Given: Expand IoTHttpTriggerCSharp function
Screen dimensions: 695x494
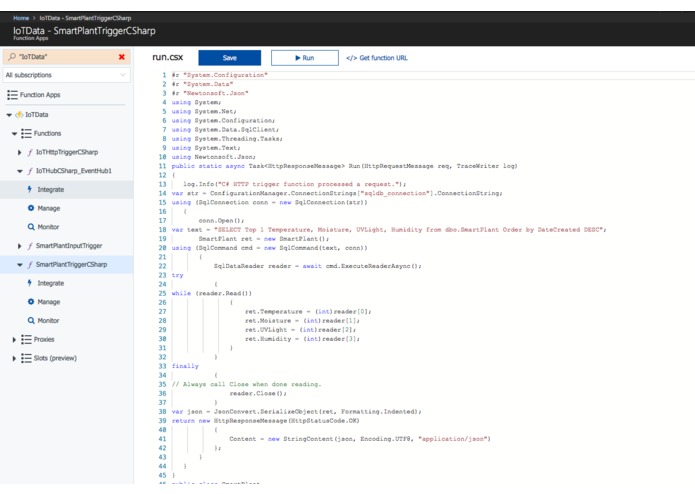Looking at the screenshot, I should click(20, 152).
